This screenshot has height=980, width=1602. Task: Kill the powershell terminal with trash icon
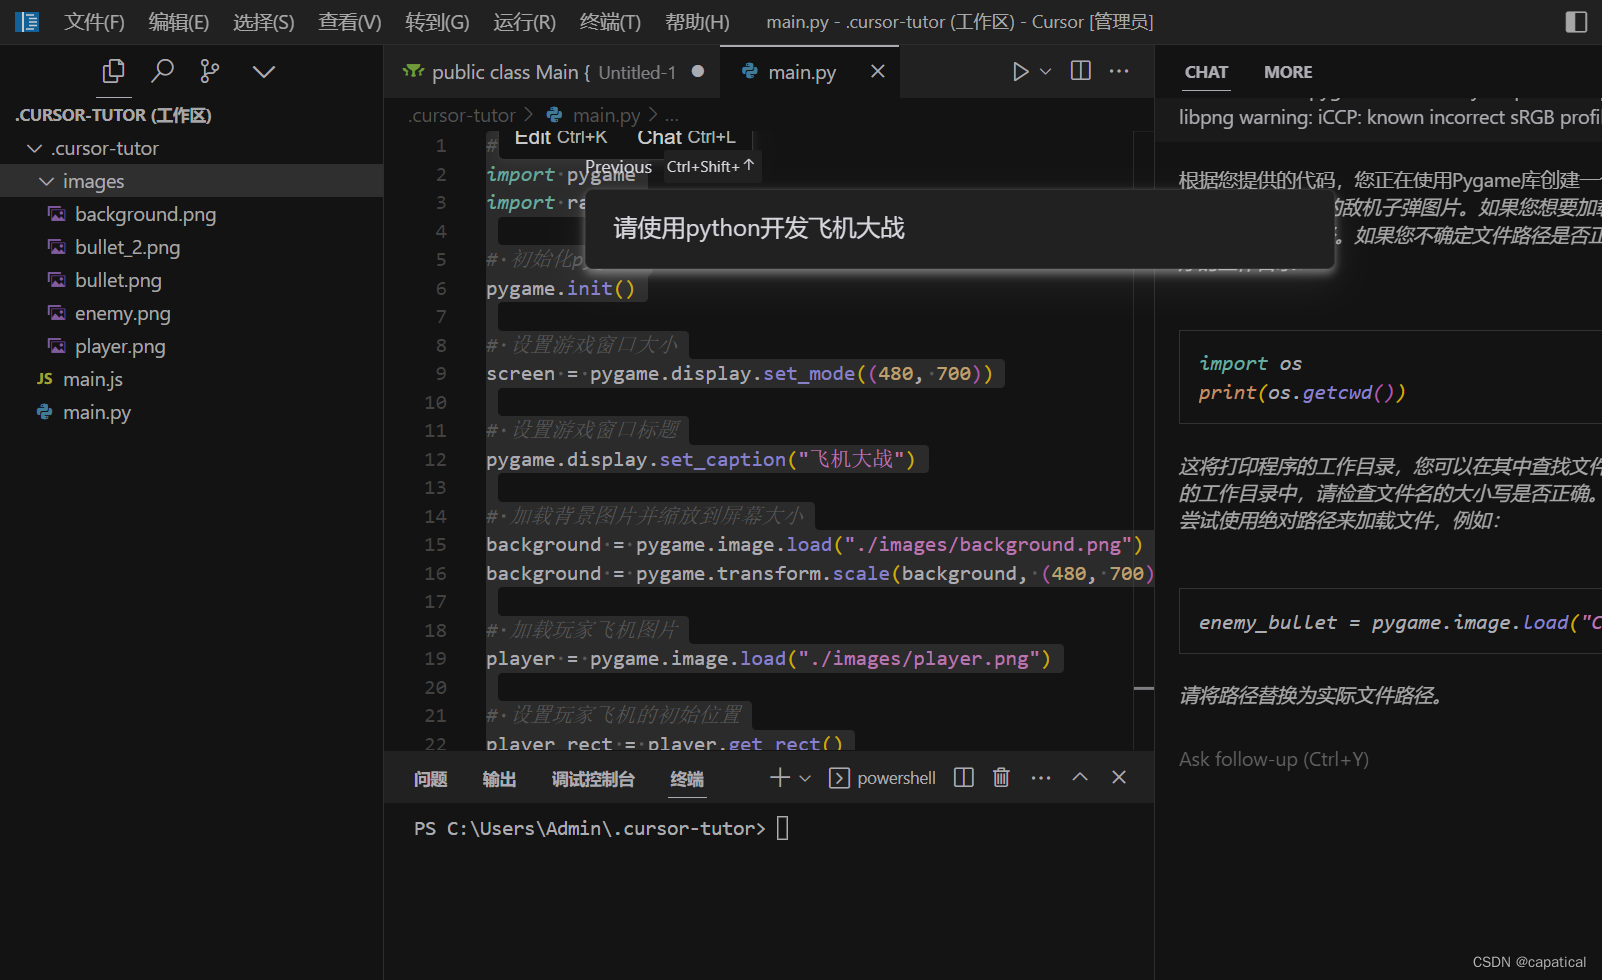pos(1001,777)
